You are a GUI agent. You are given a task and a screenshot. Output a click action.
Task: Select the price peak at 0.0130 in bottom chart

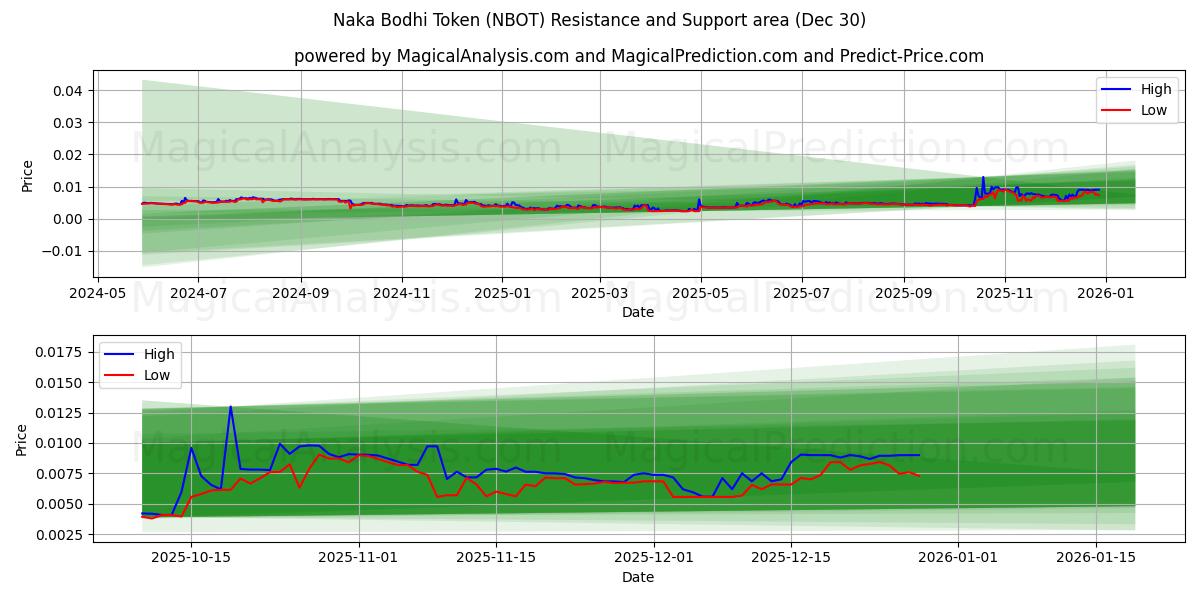pyautogui.click(x=232, y=406)
